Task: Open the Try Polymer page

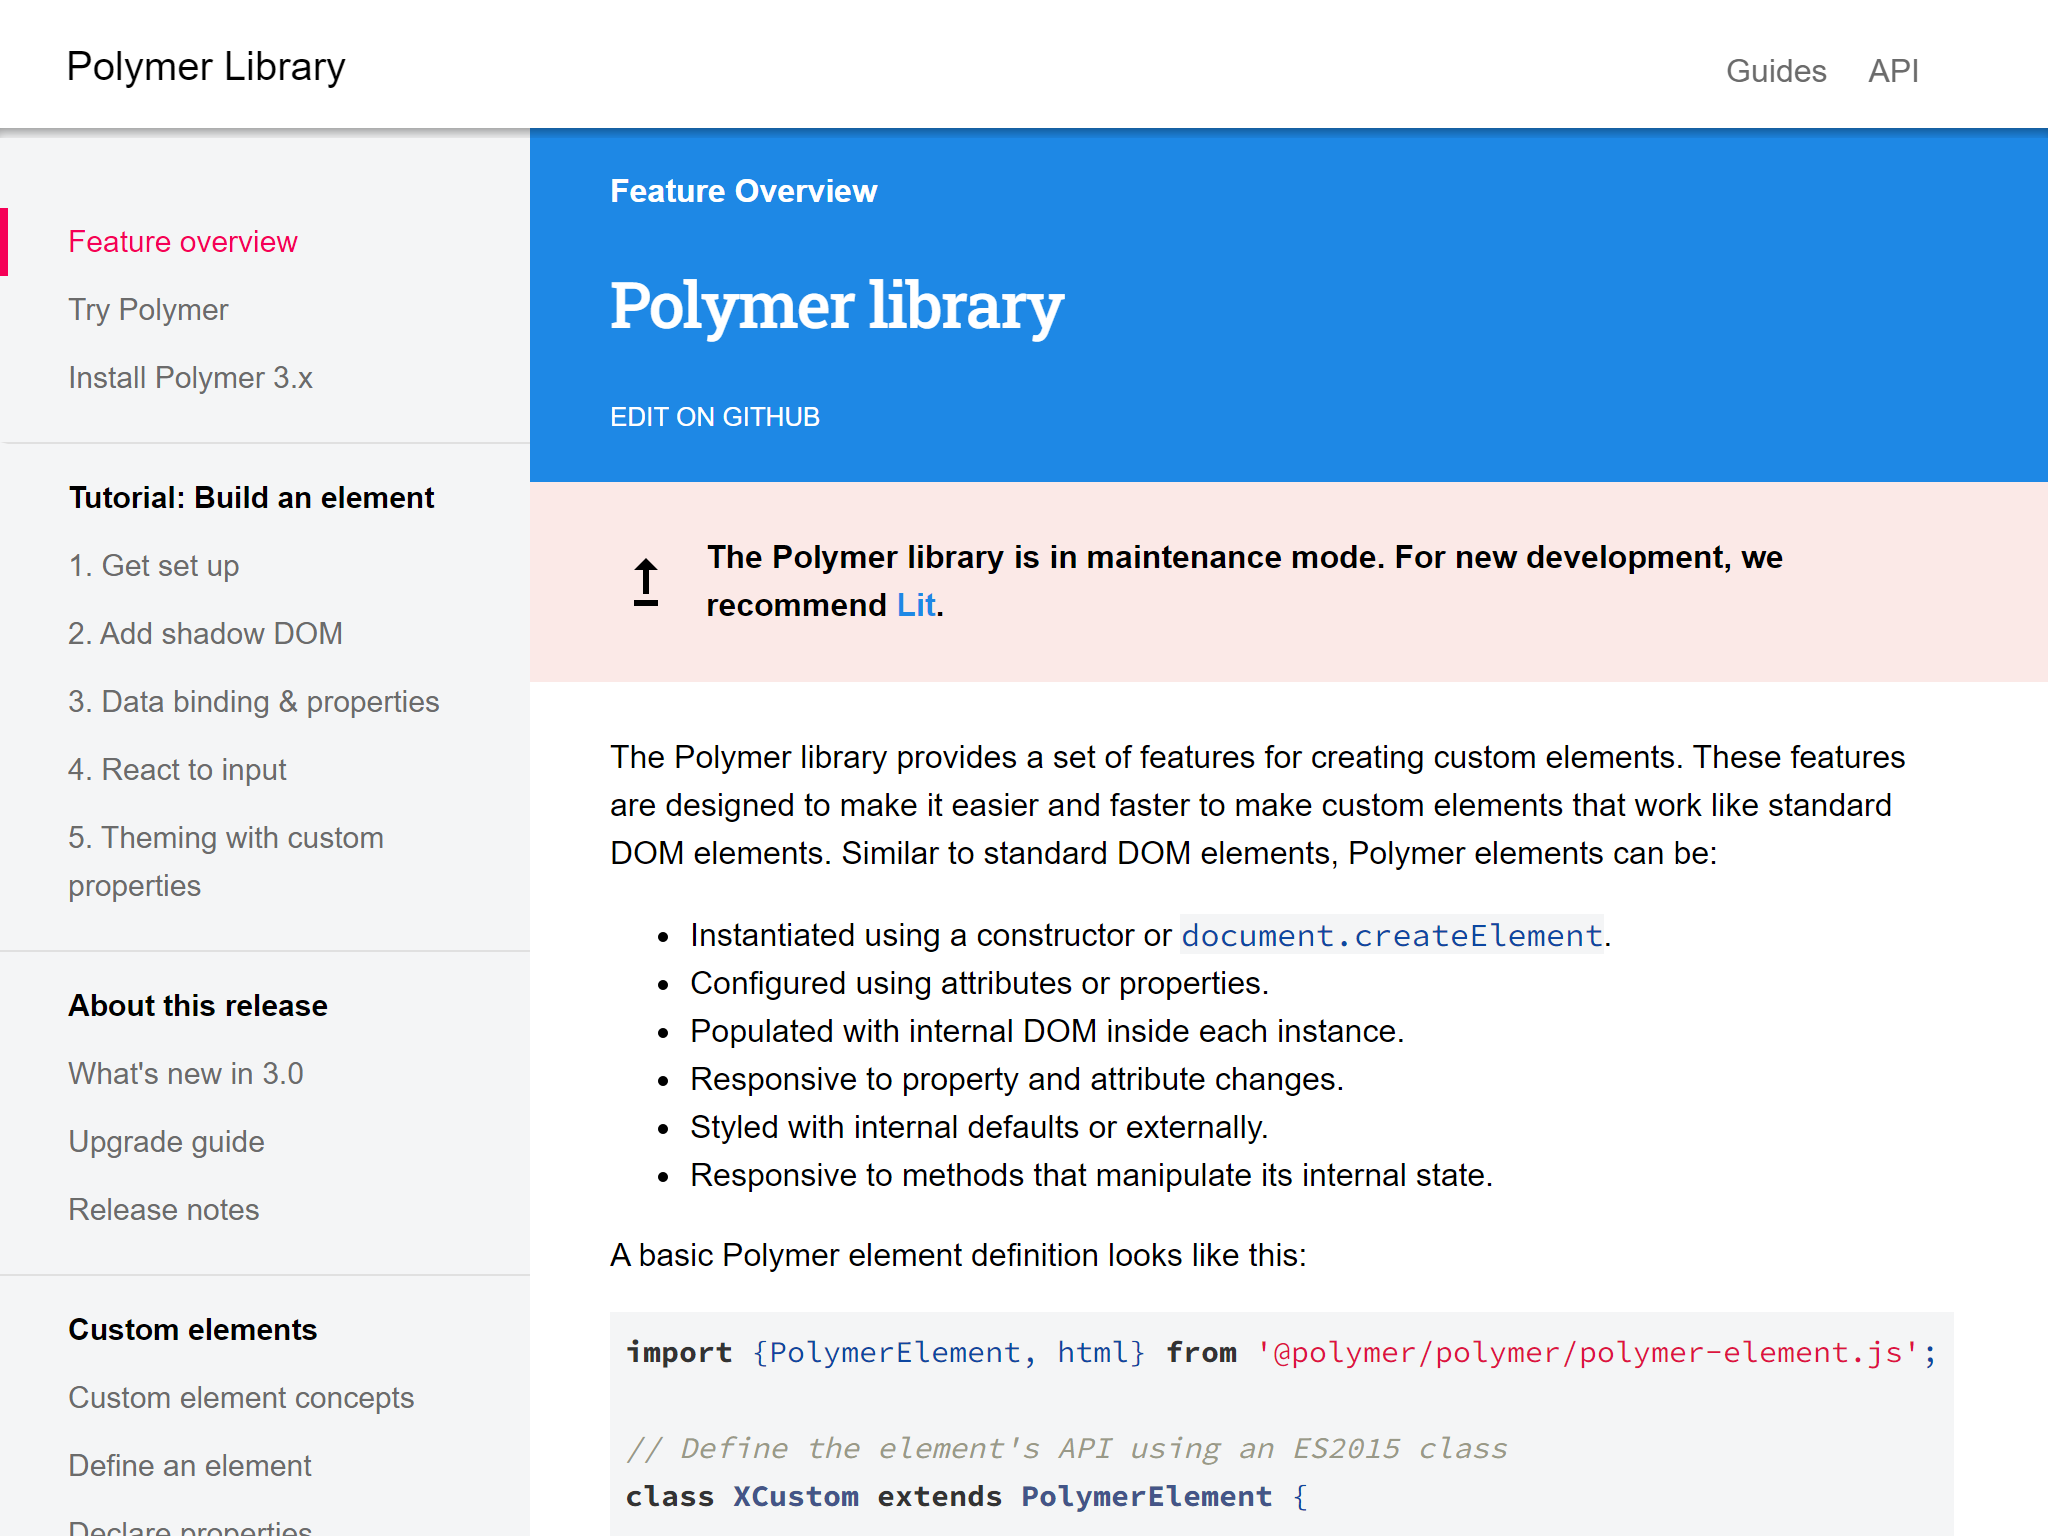Action: (148, 309)
